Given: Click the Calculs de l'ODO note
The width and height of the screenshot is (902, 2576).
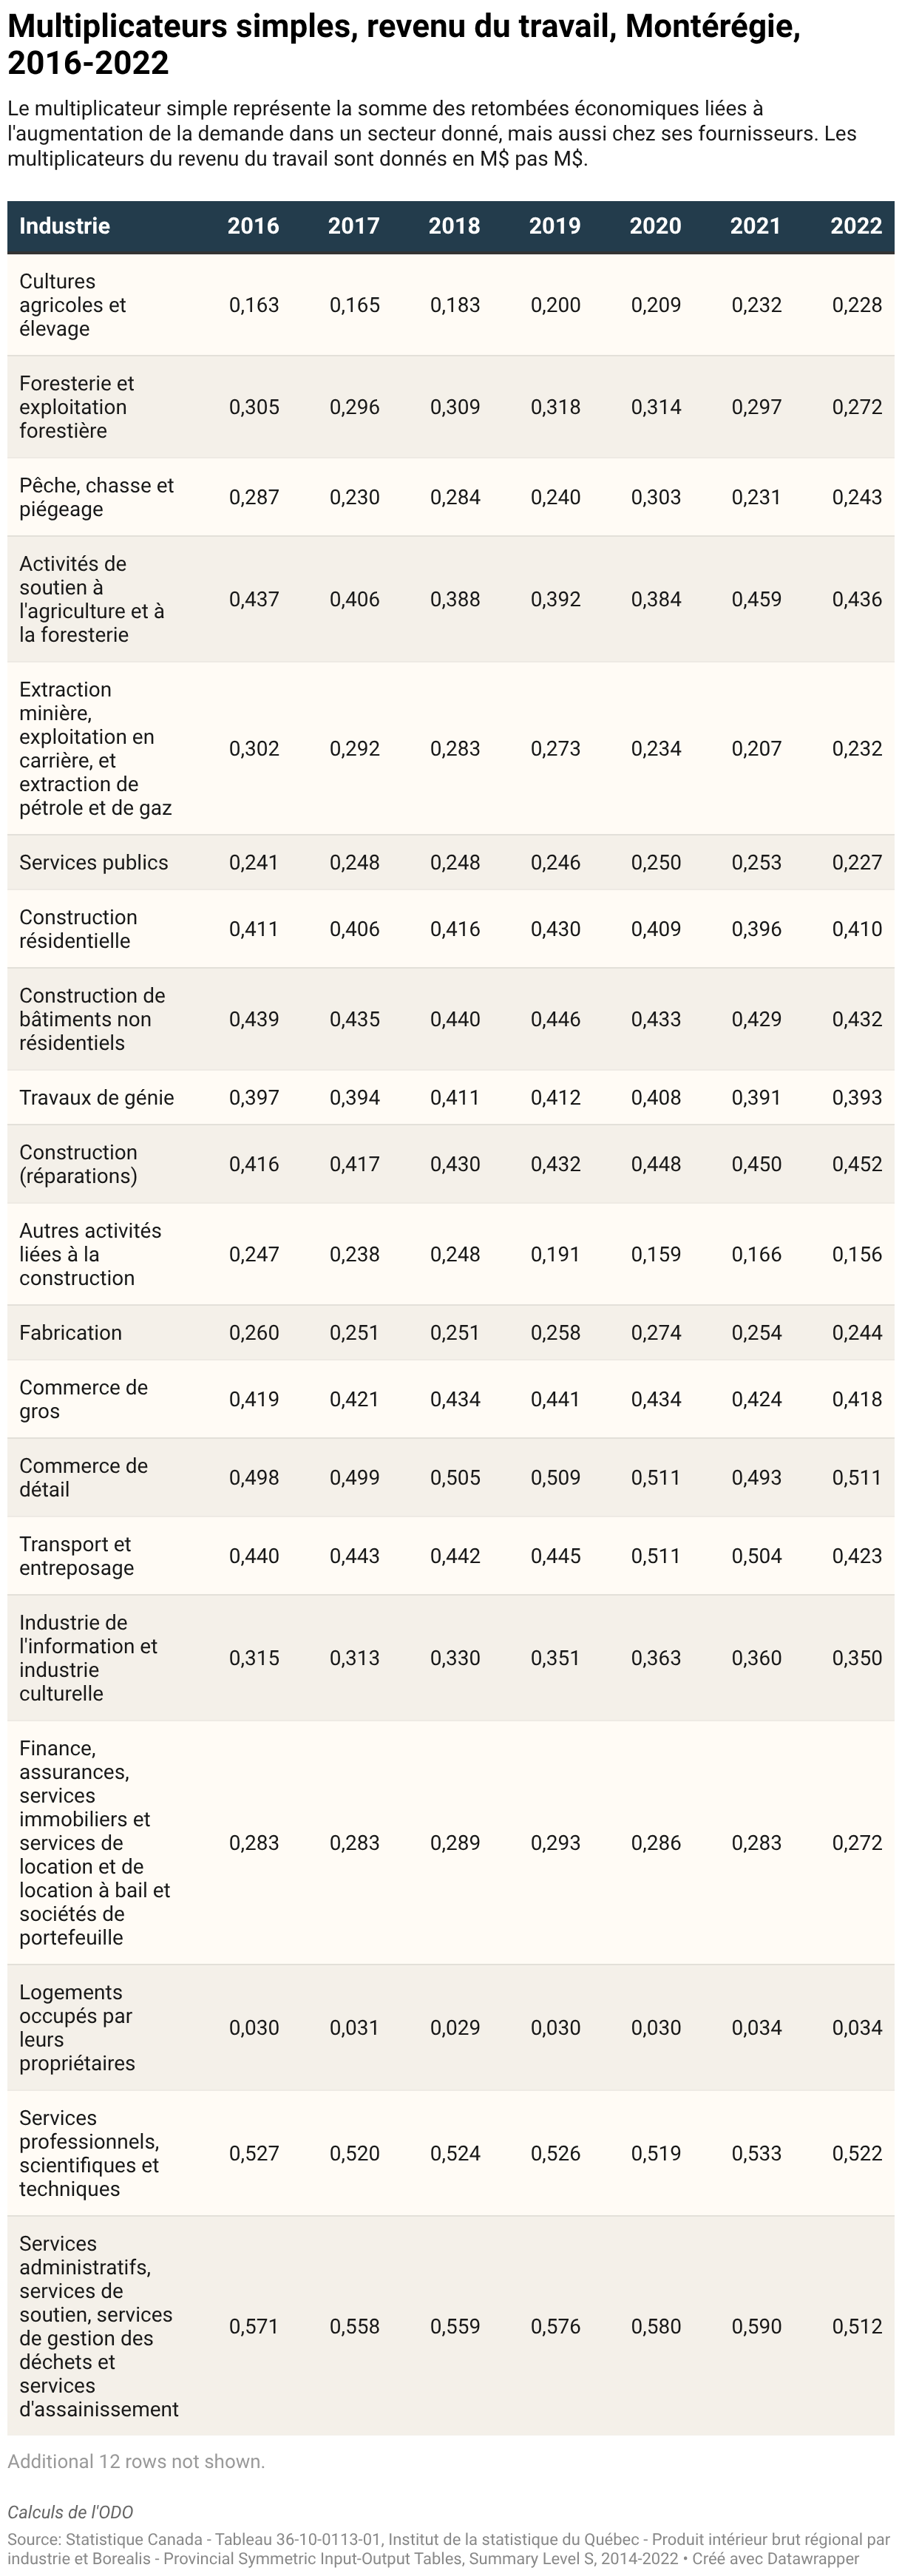Looking at the screenshot, I should click(x=70, y=2512).
